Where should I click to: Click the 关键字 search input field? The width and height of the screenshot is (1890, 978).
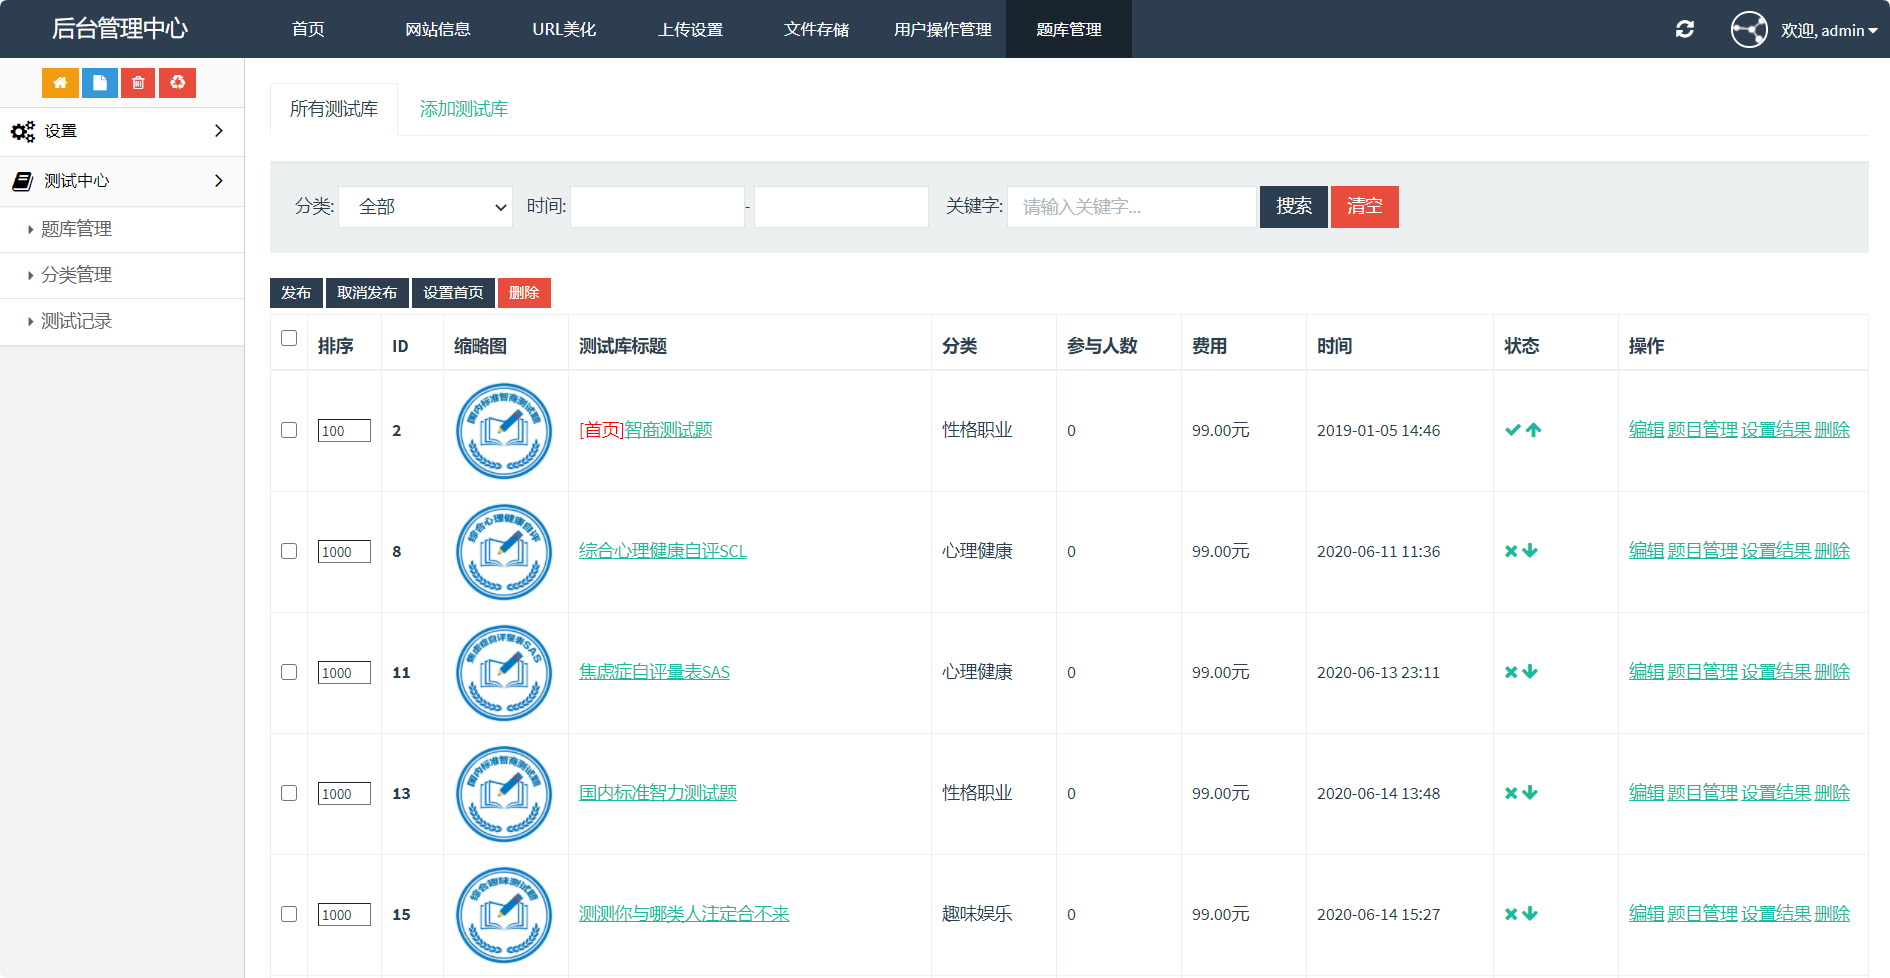click(x=1131, y=207)
